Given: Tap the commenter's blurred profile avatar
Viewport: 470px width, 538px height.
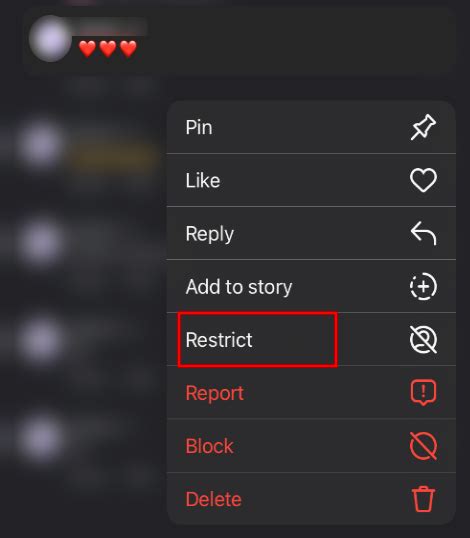Looking at the screenshot, I should [x=50, y=38].
